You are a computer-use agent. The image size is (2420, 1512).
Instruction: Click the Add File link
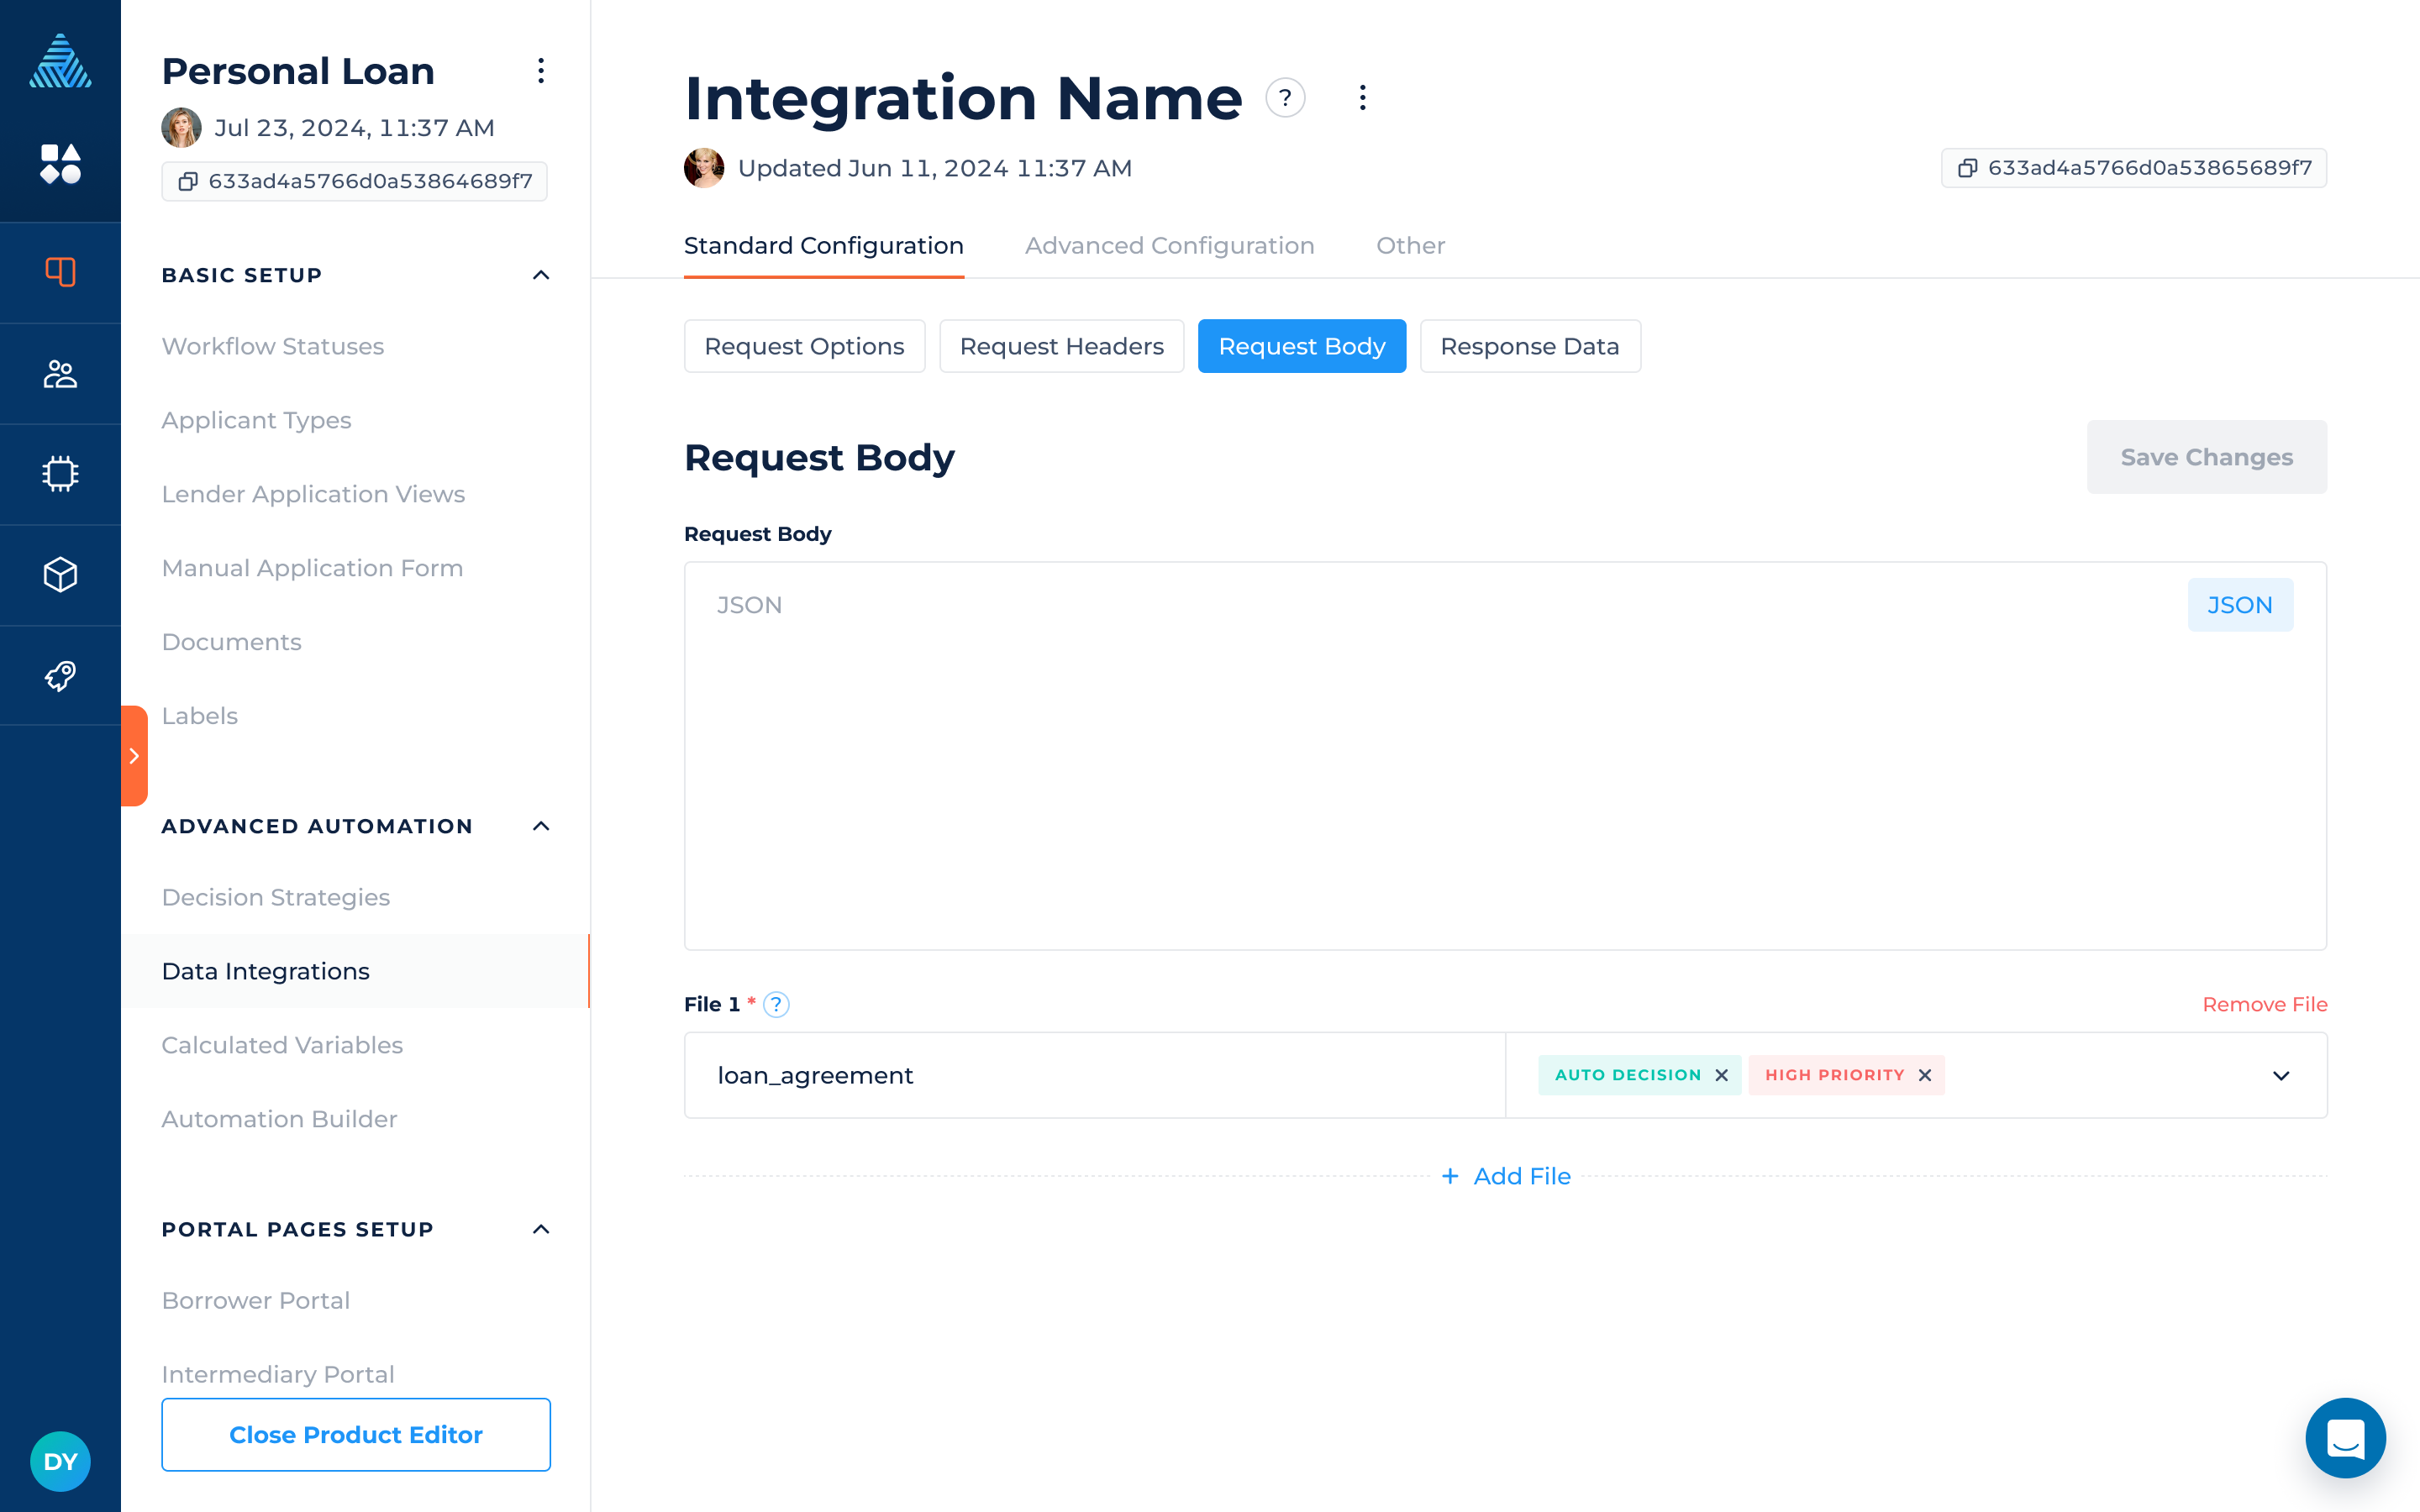(1506, 1176)
